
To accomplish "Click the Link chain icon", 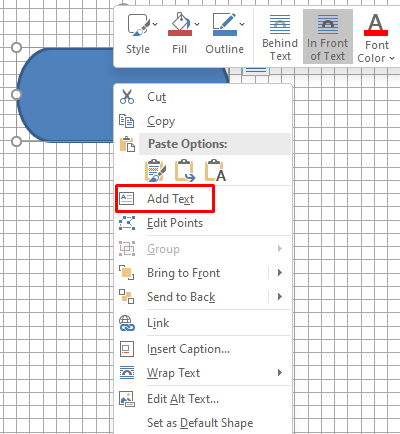I will click(127, 323).
